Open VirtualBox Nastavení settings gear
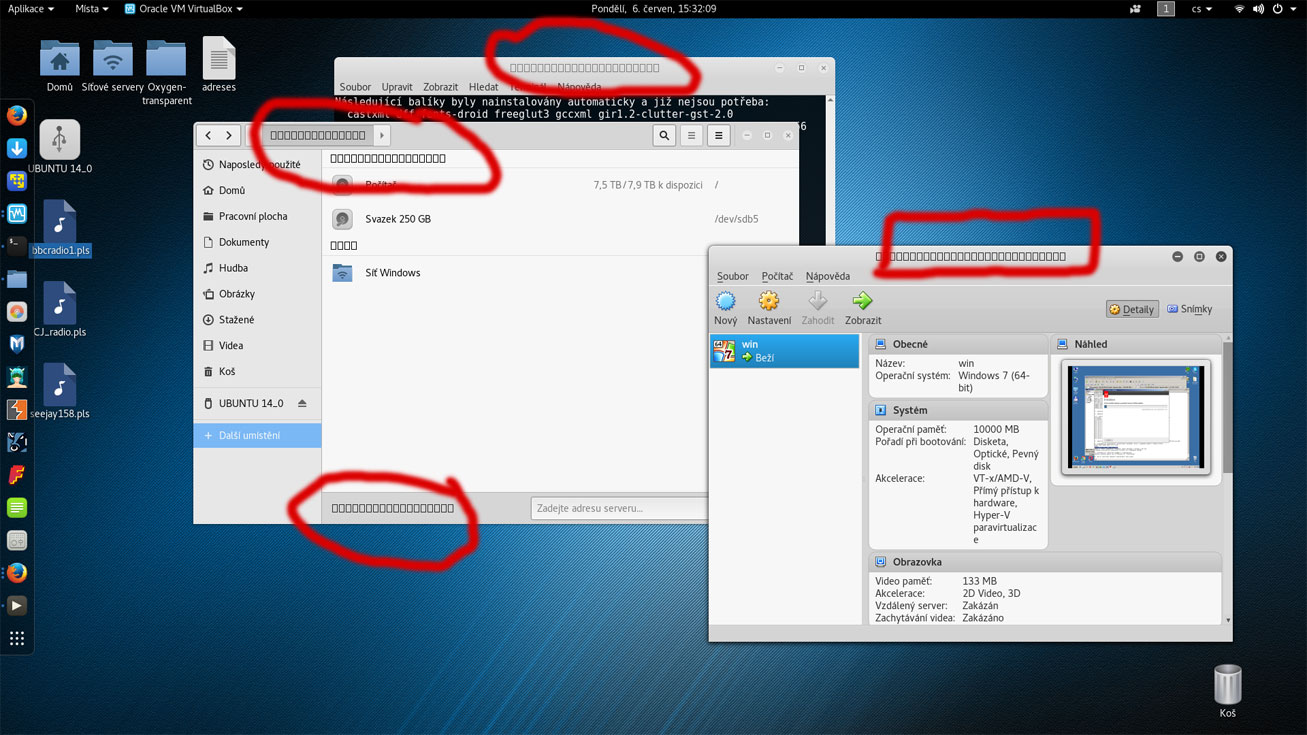The height and width of the screenshot is (735, 1307). (x=768, y=301)
